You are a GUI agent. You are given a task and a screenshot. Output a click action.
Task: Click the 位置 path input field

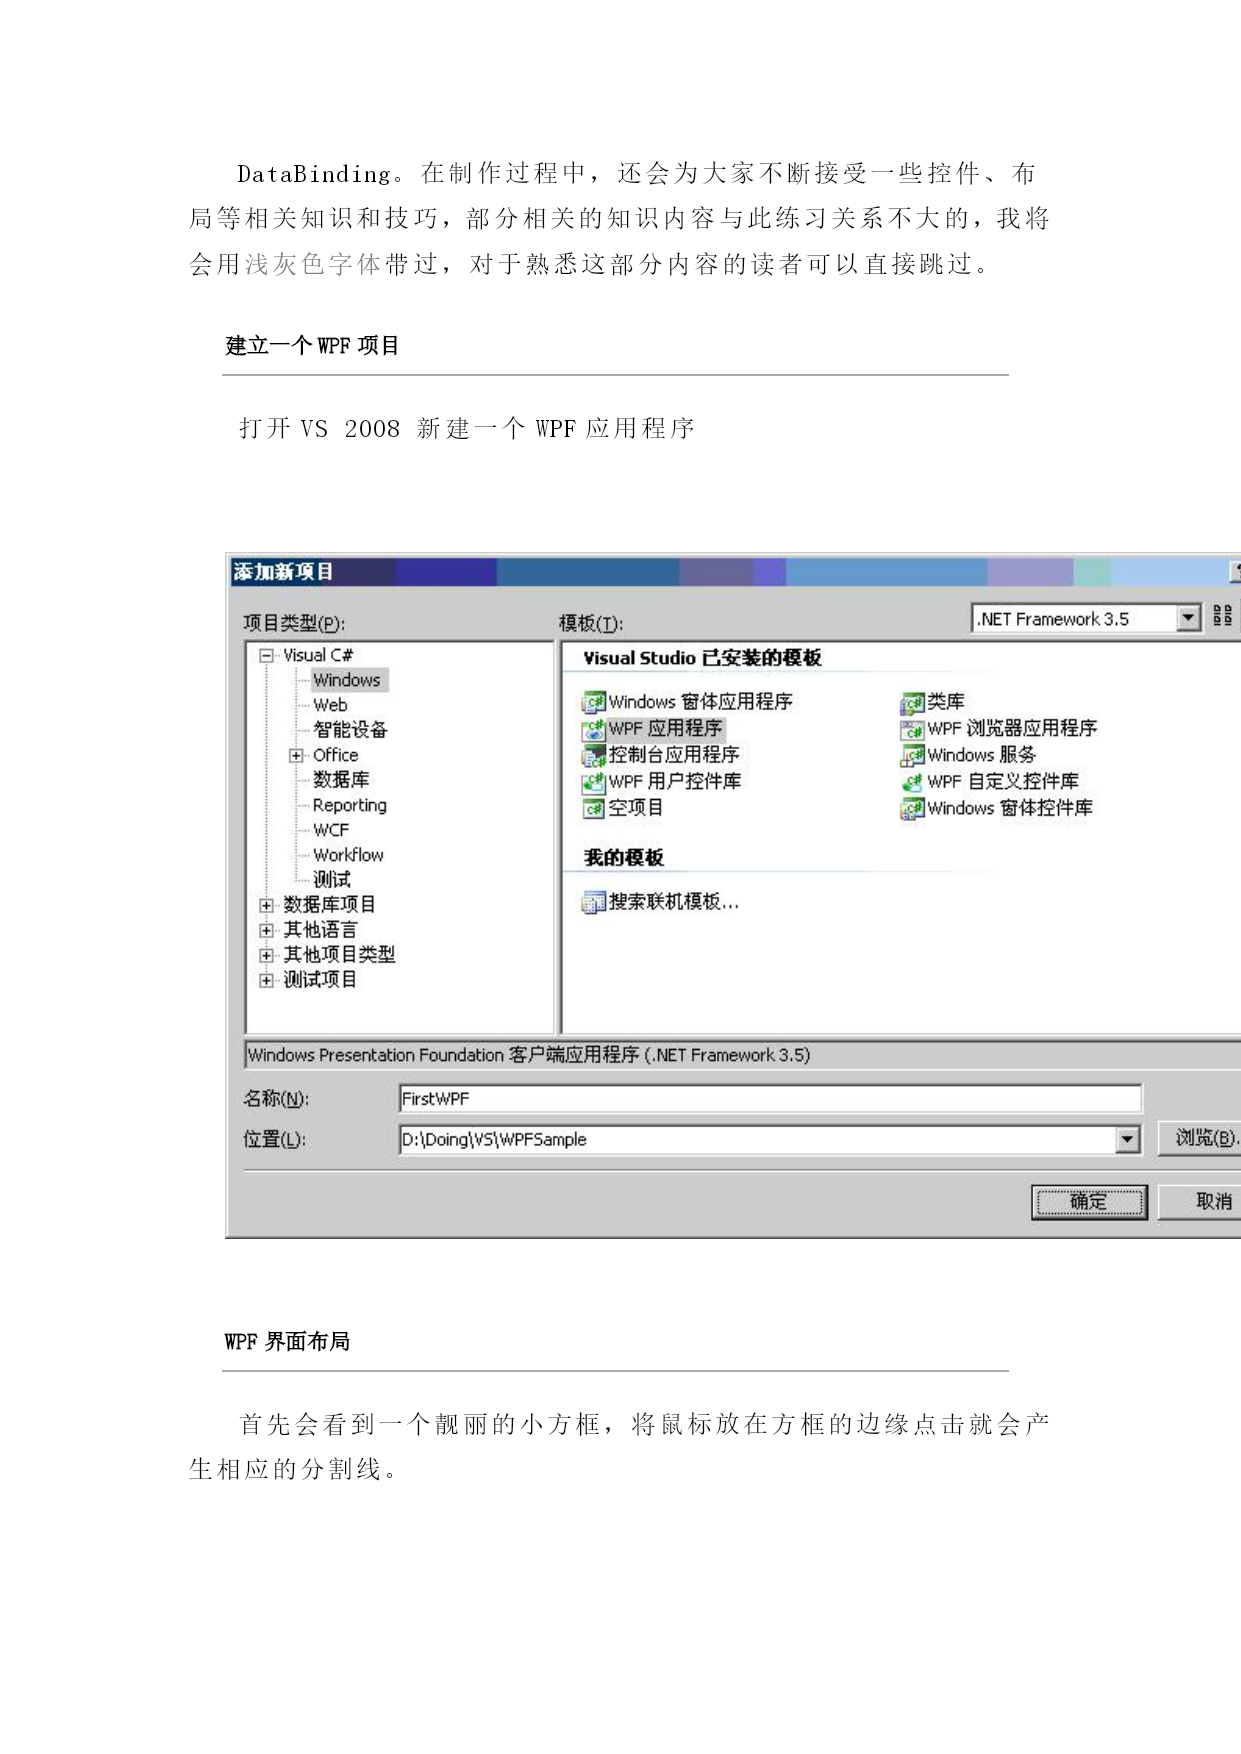[x=758, y=1139]
